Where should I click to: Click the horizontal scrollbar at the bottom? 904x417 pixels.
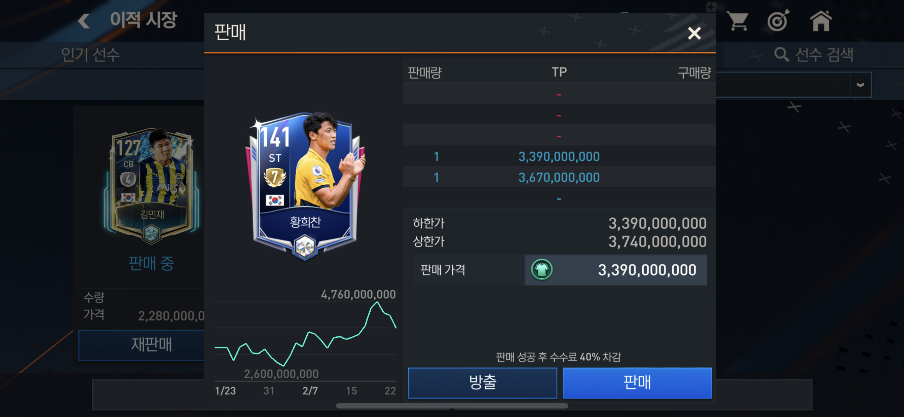[x=451, y=406]
